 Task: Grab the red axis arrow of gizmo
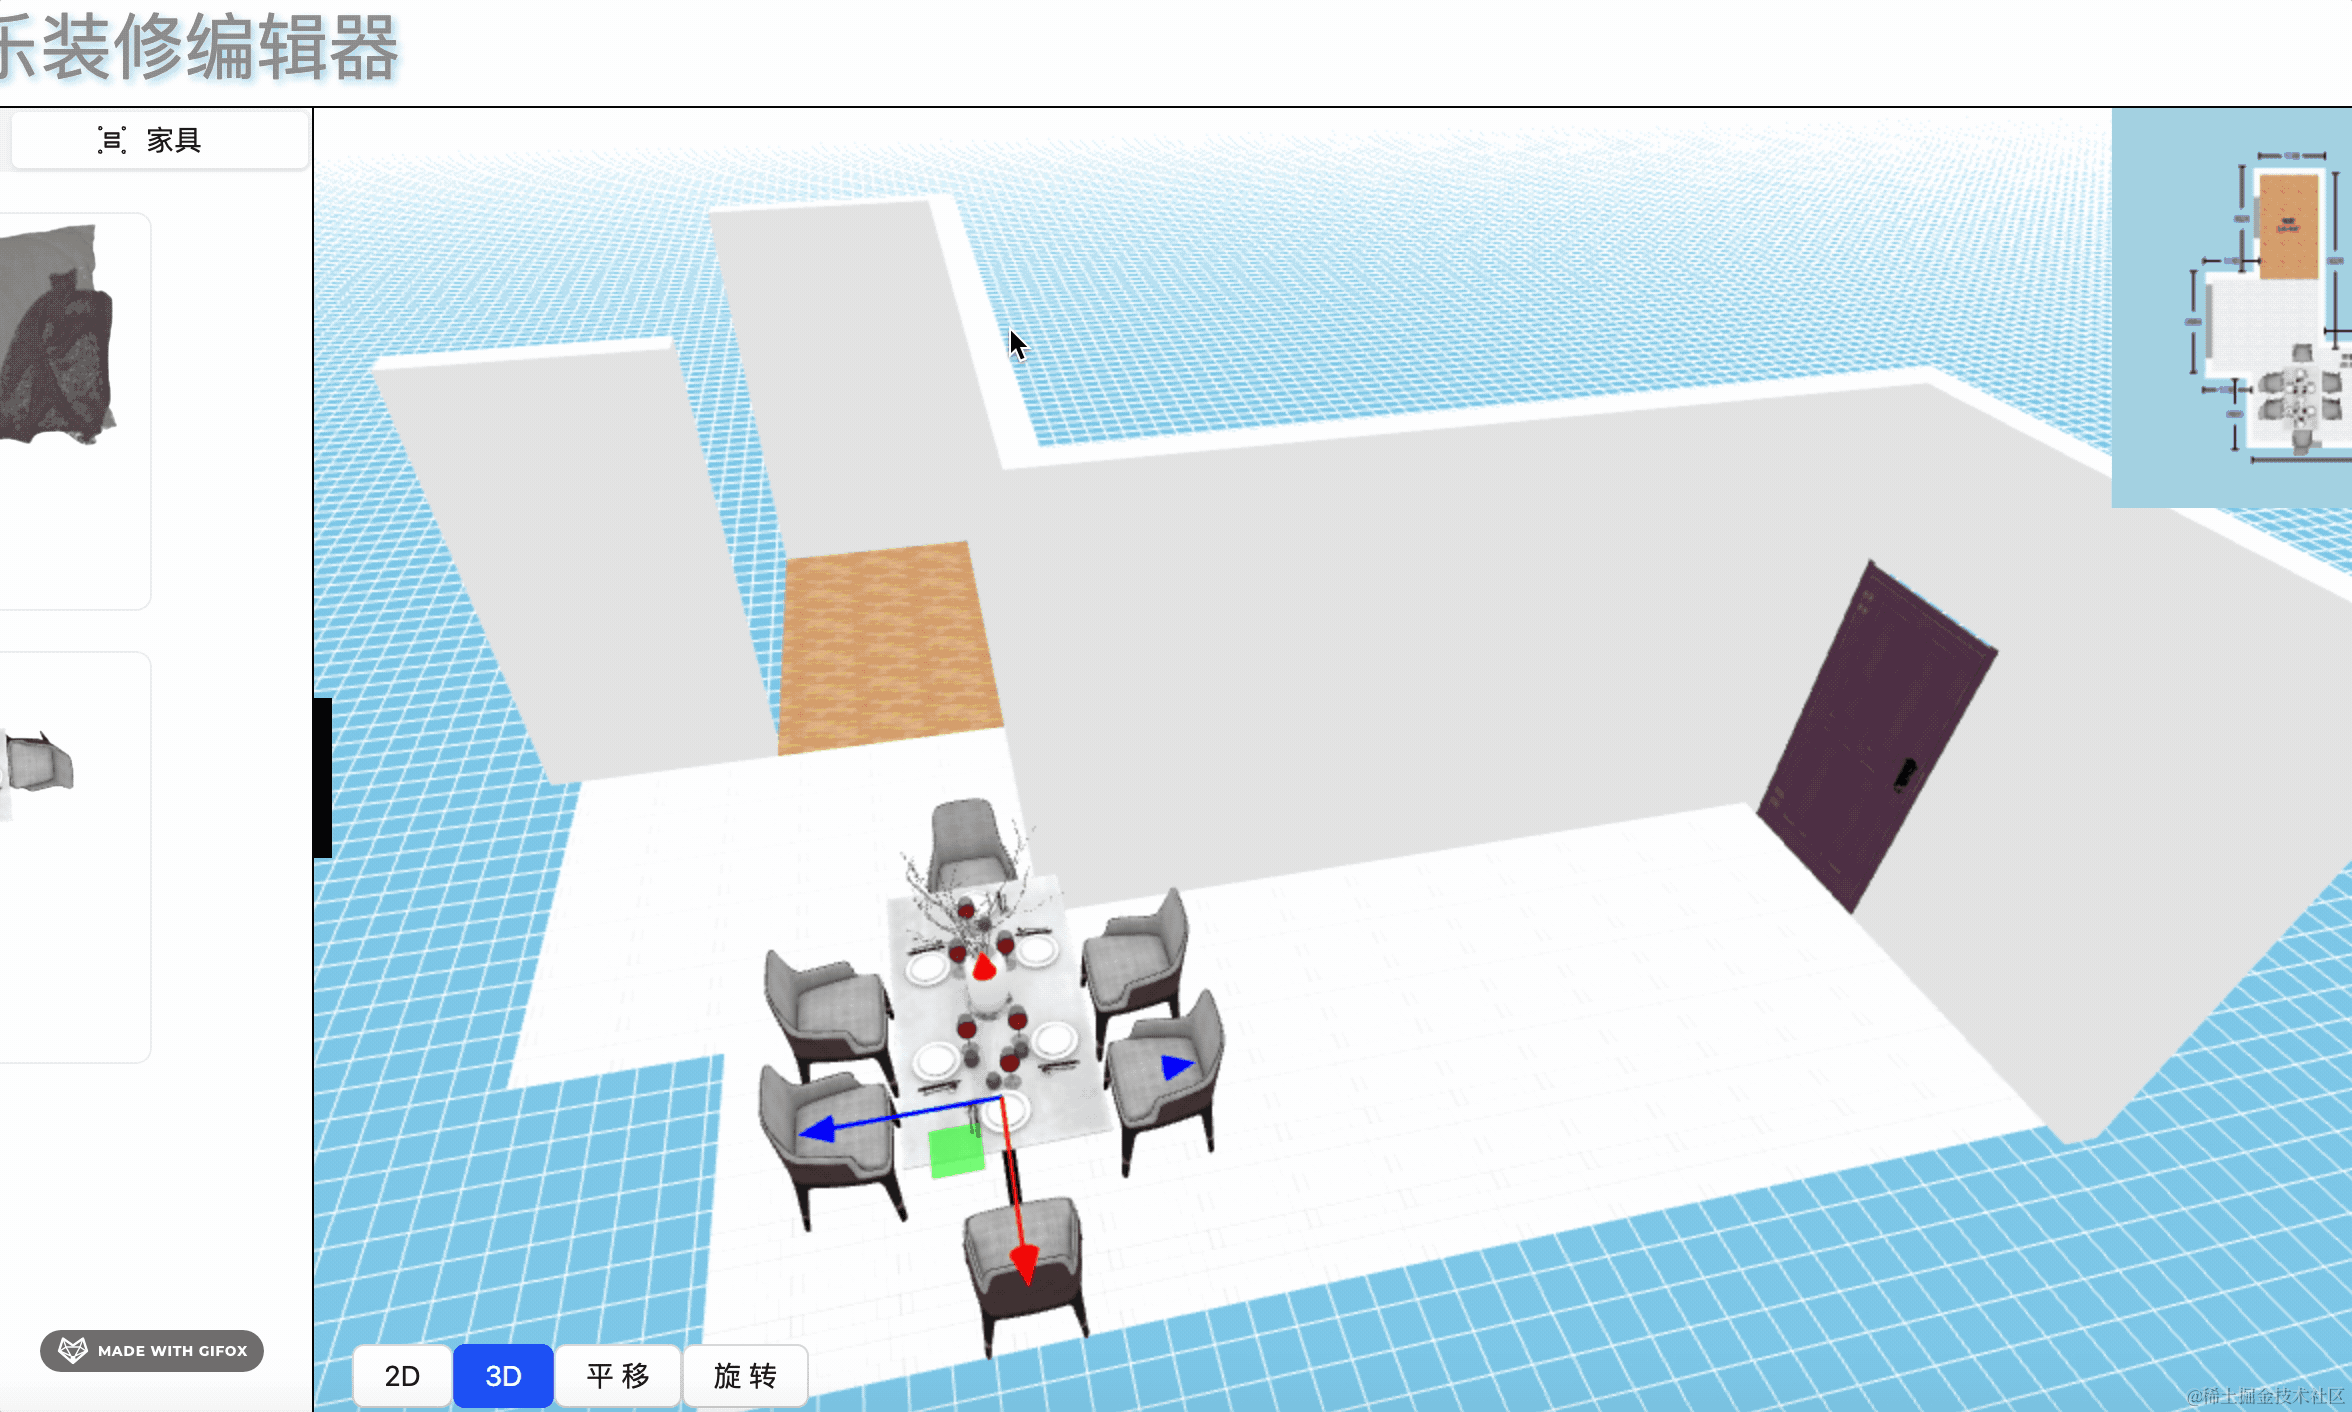point(1024,1263)
